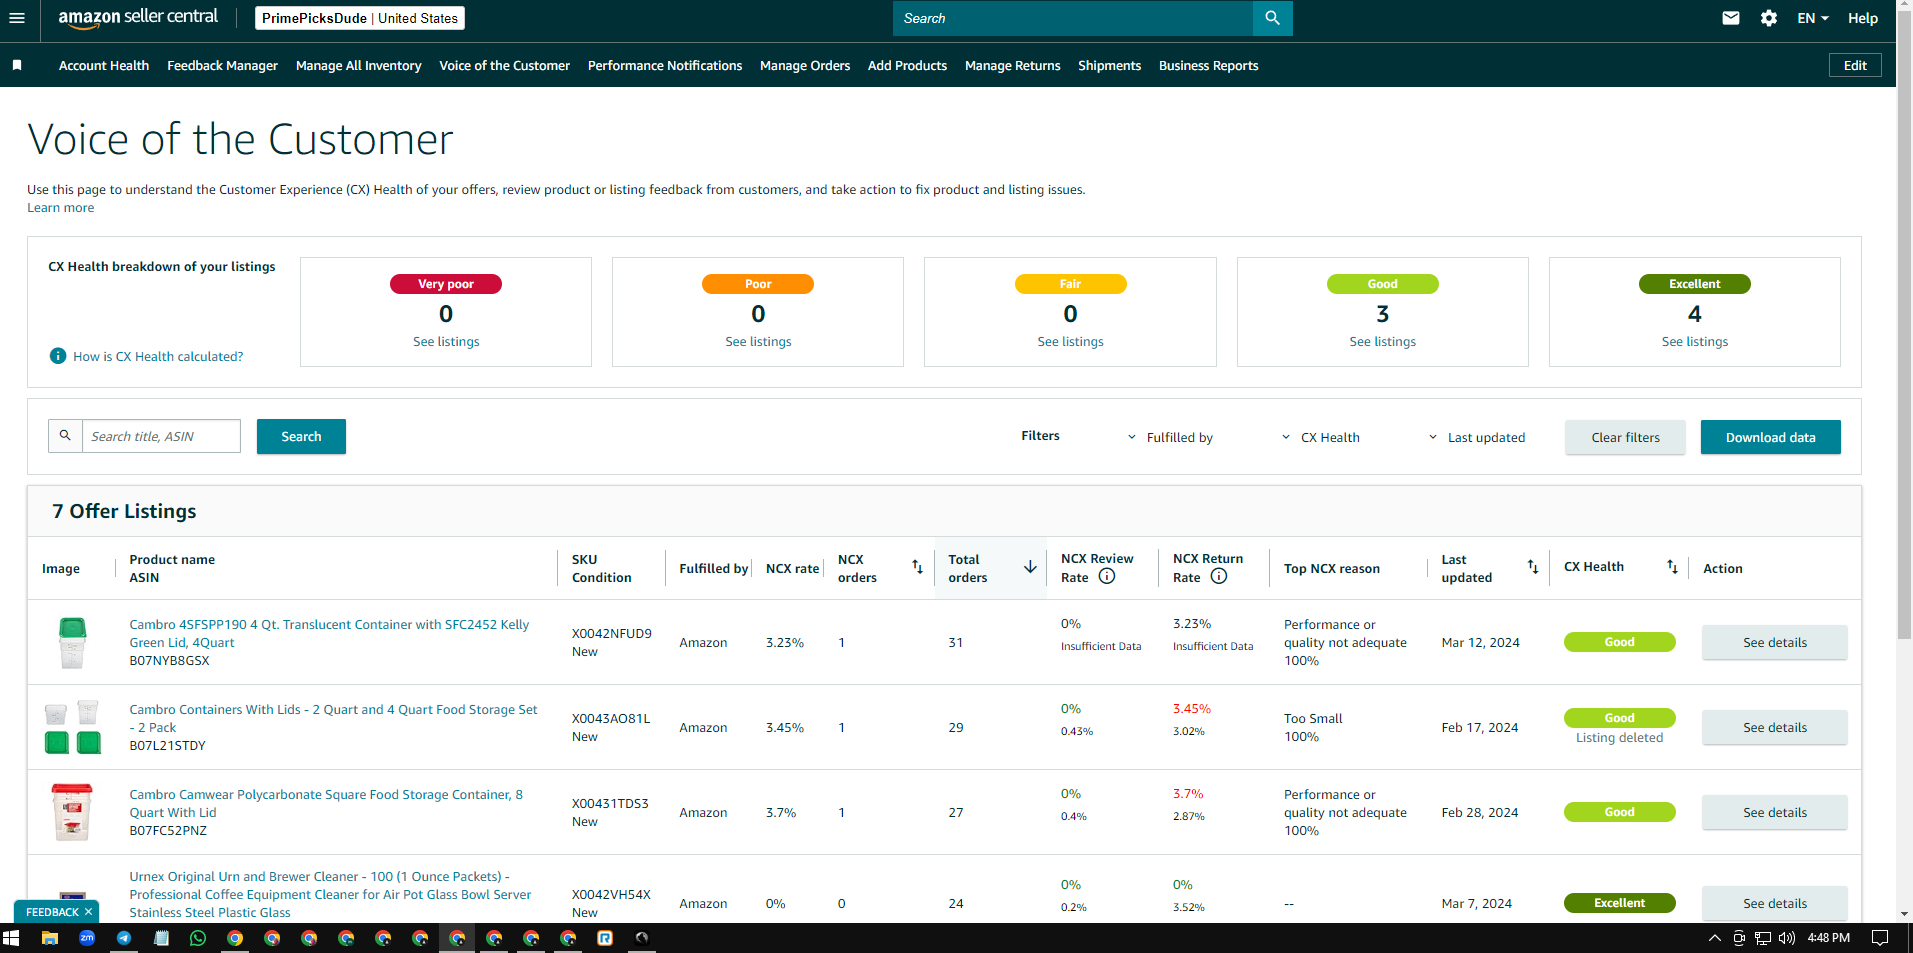This screenshot has height=953, width=1913.
Task: See listings under Very poor
Action: [446, 342]
